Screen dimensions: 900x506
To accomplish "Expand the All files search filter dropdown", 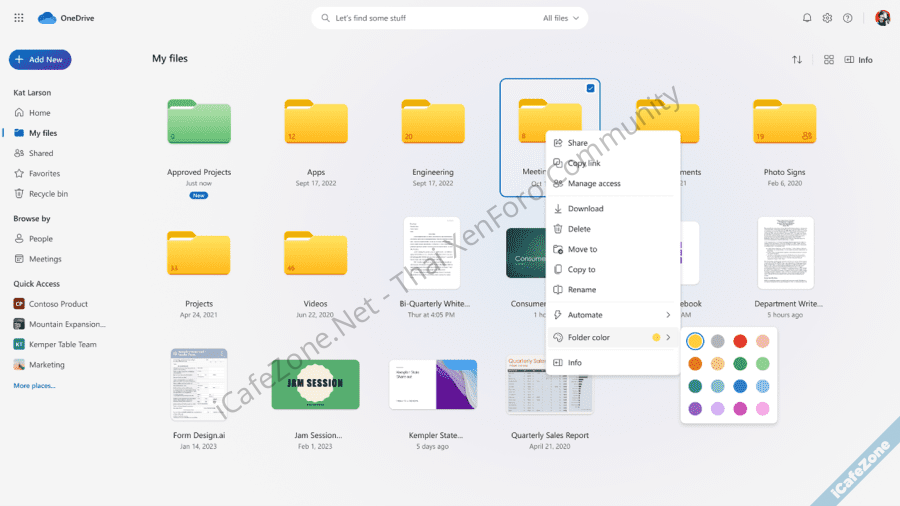I will click(x=560, y=18).
